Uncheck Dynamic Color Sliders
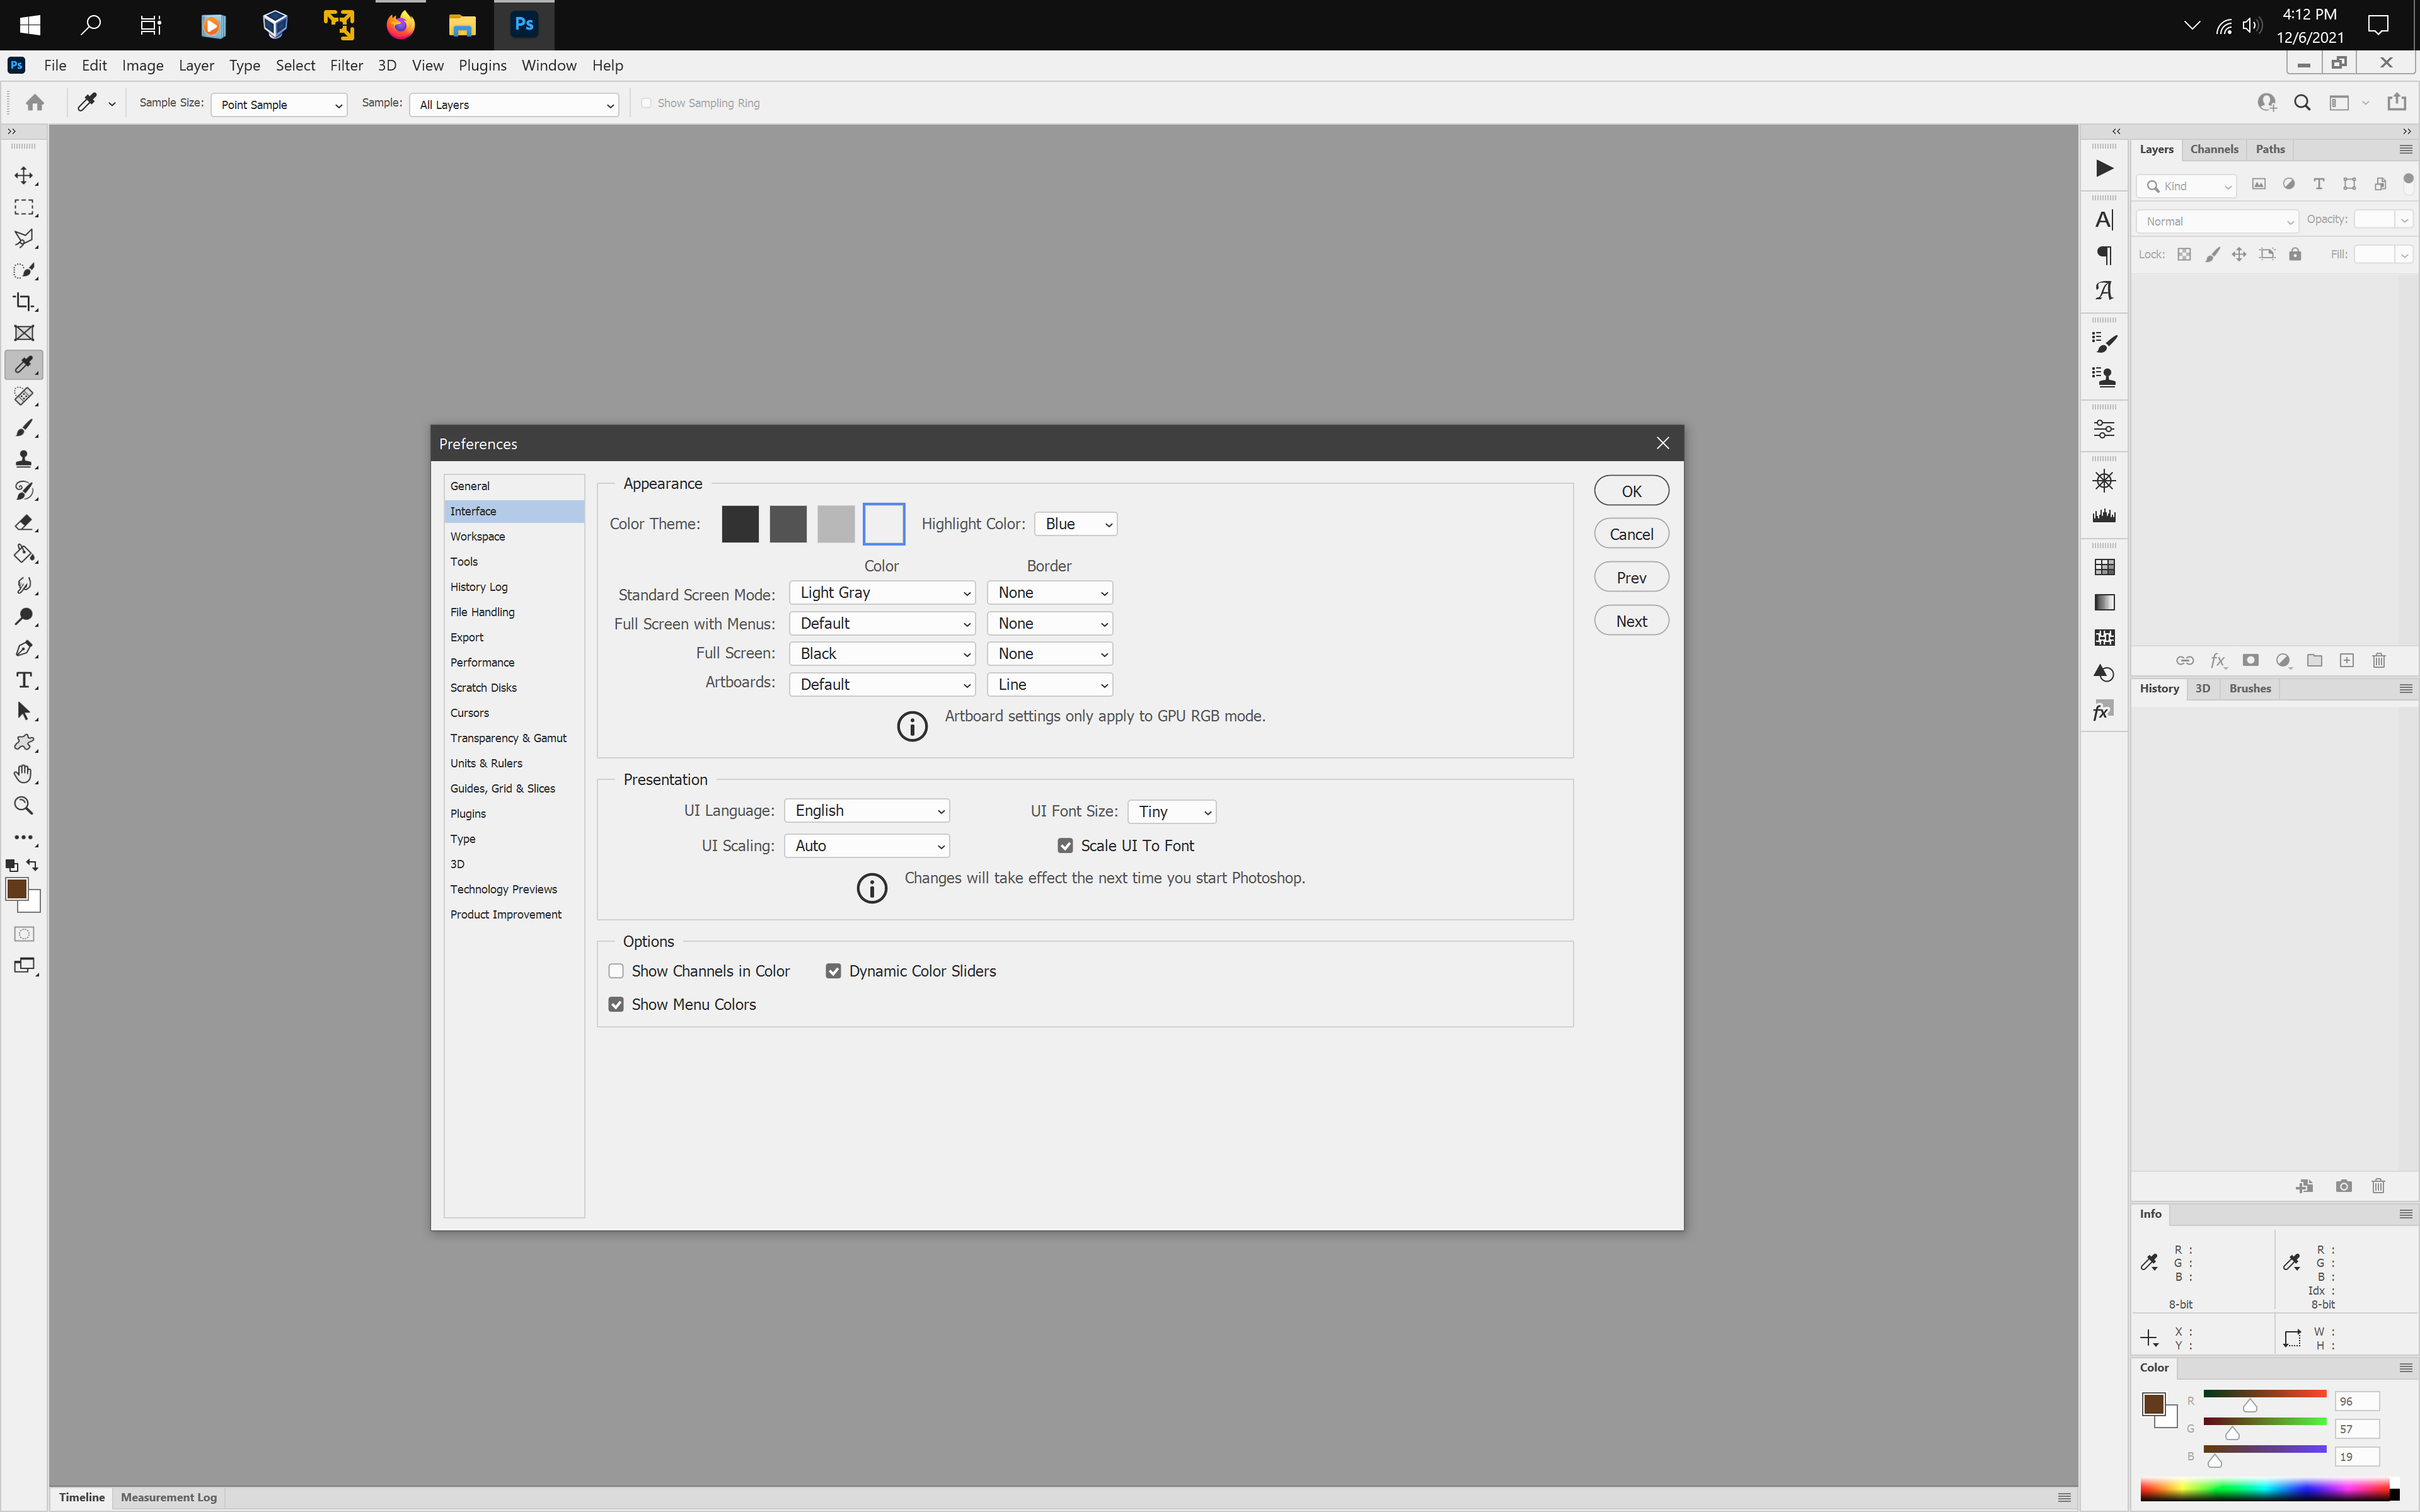 833,971
